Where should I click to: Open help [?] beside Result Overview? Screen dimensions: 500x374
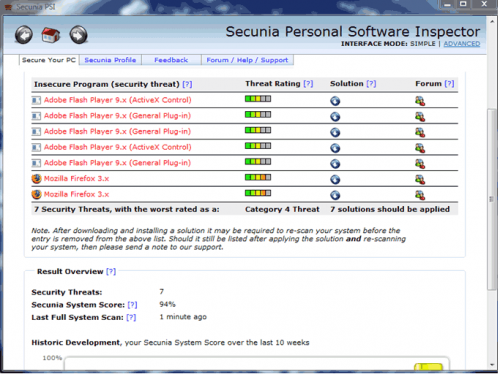click(111, 271)
